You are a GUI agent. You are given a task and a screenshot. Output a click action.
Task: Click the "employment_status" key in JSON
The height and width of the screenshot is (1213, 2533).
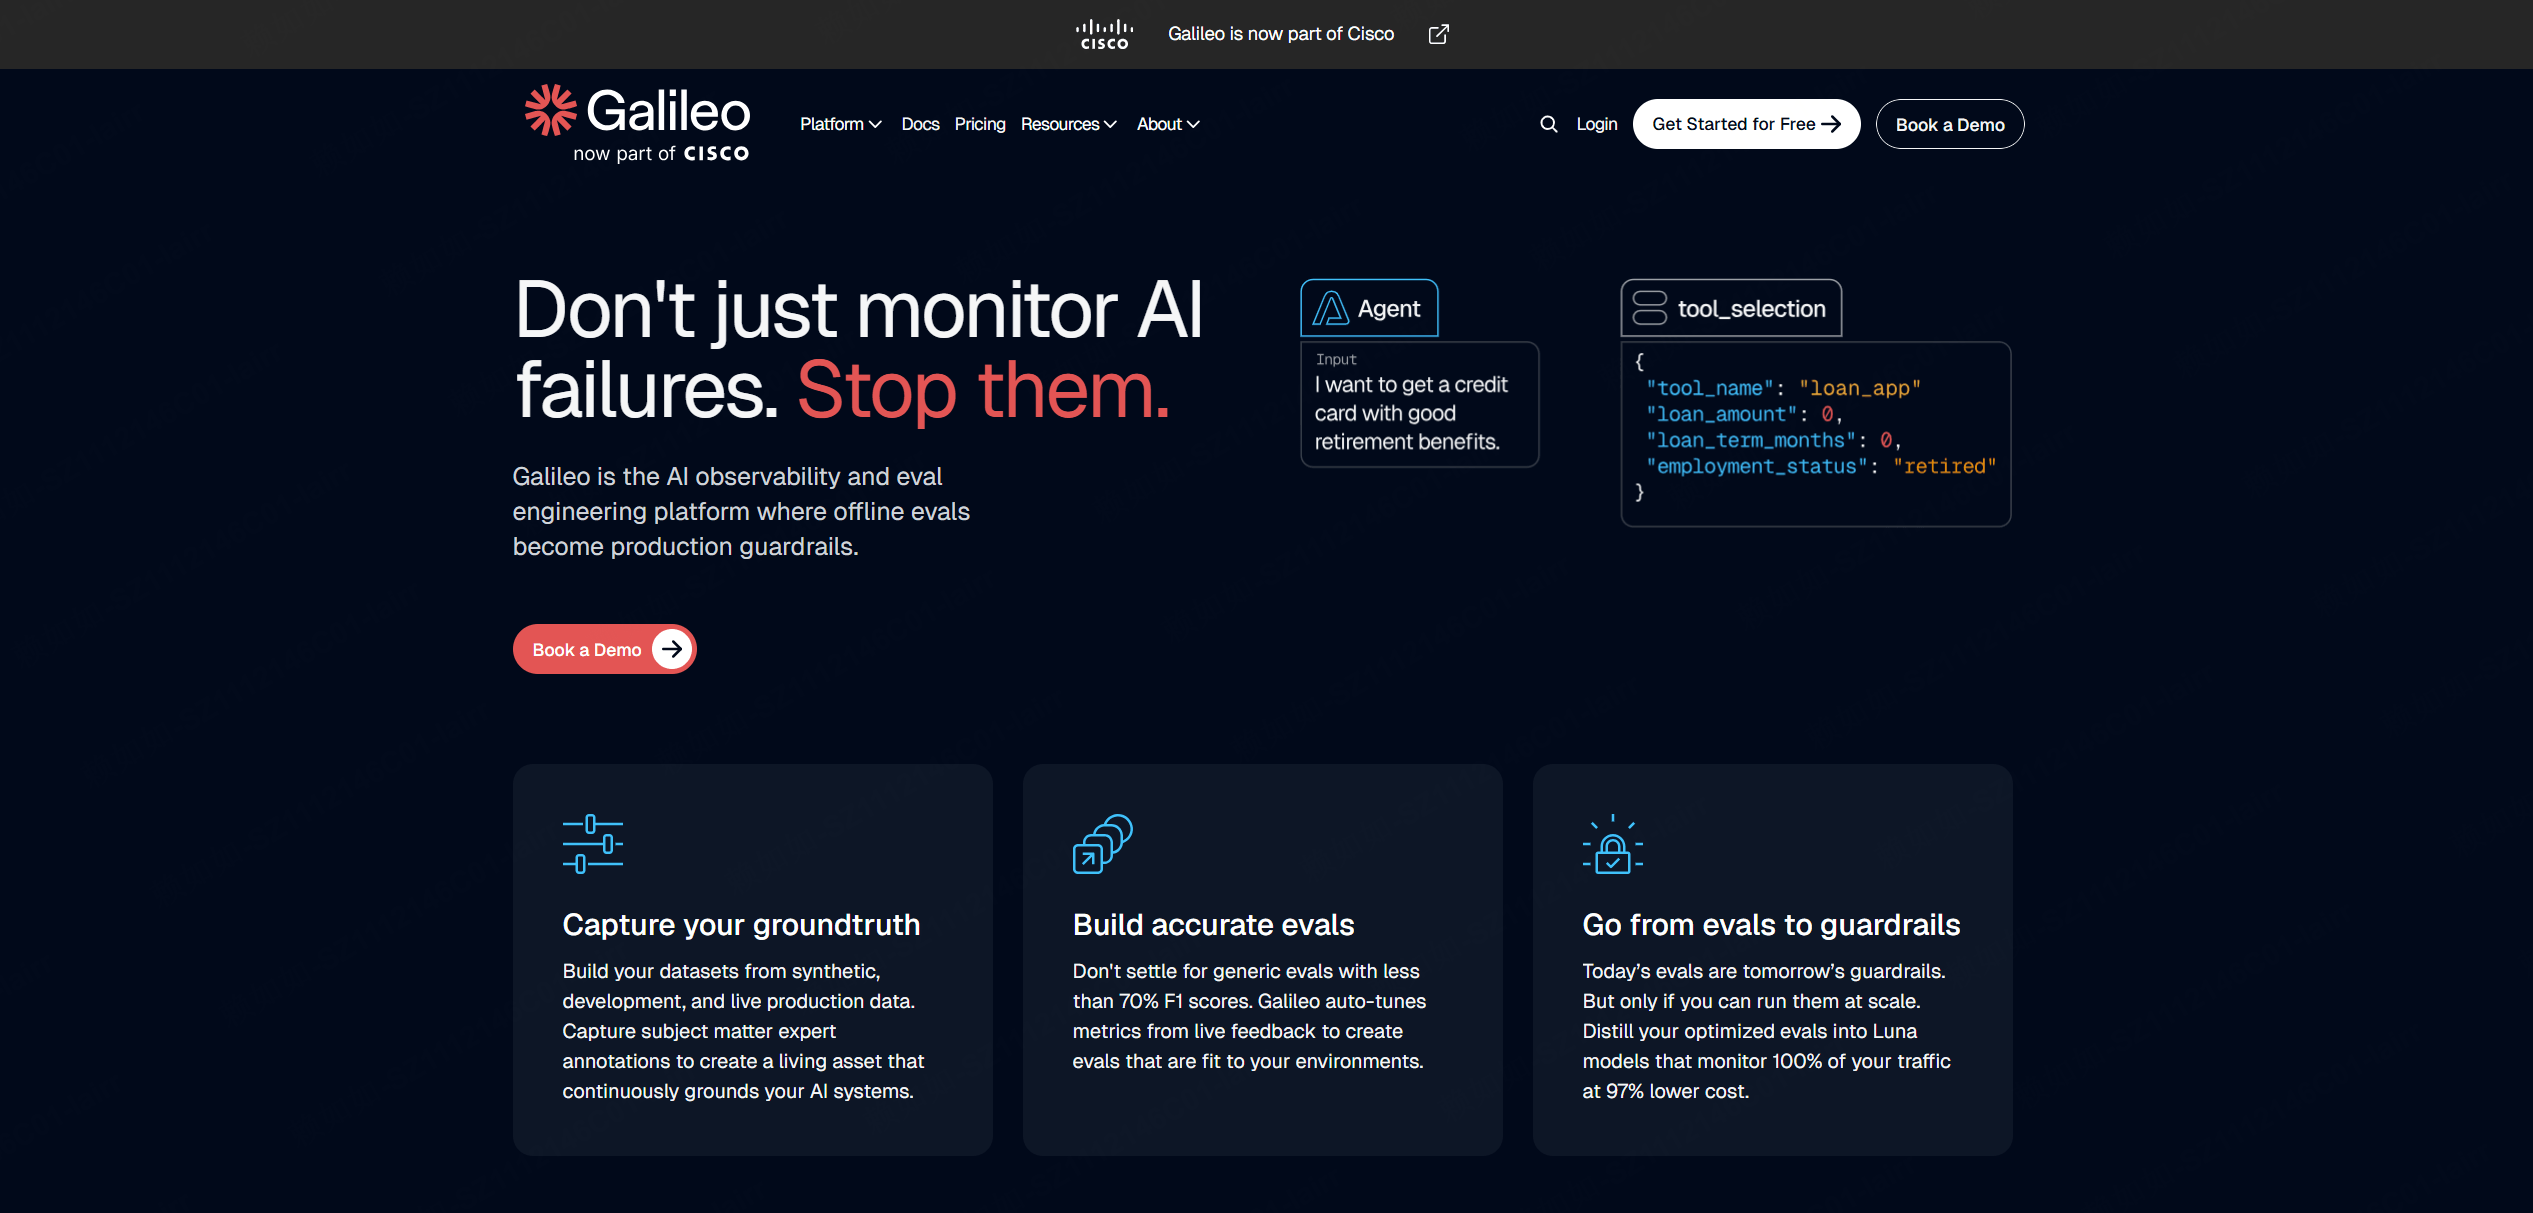point(1756,466)
